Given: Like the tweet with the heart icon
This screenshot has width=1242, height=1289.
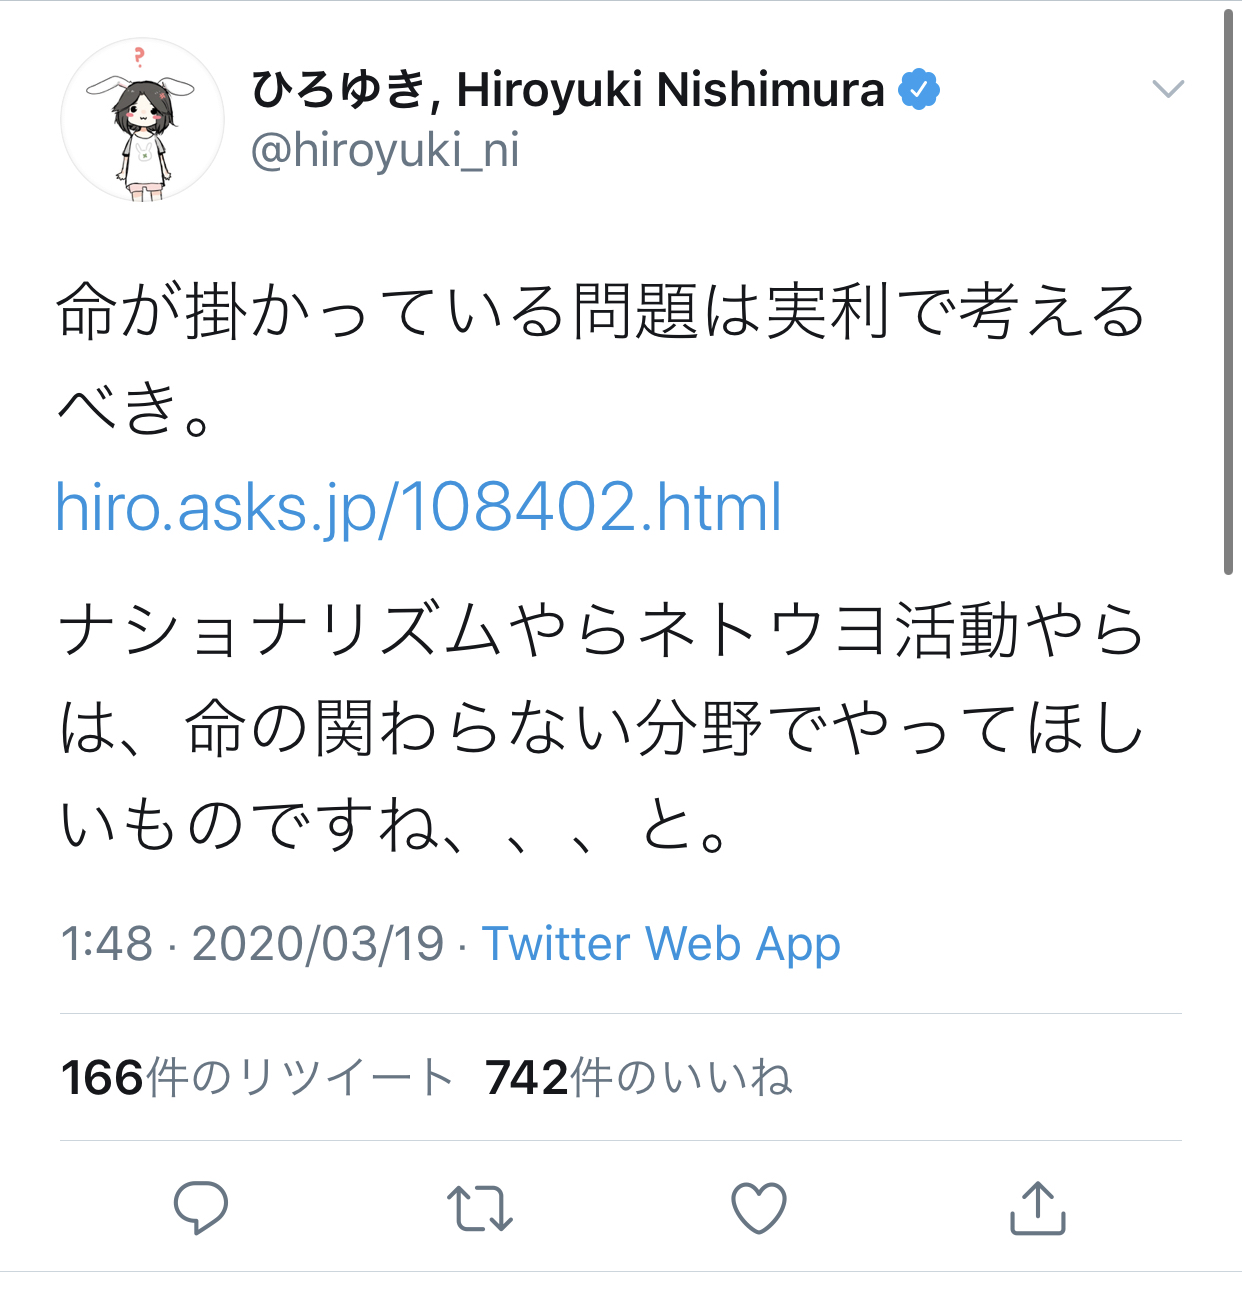Looking at the screenshot, I should [x=759, y=1207].
